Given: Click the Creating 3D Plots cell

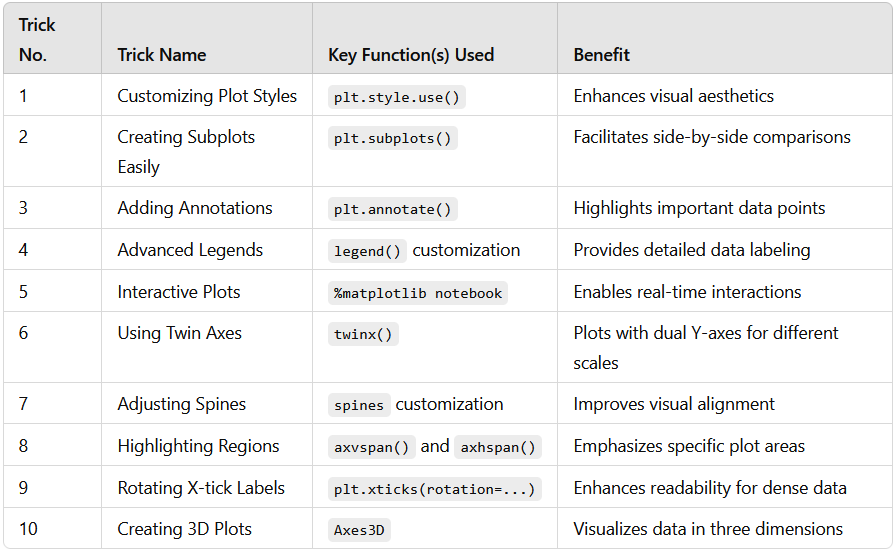Looking at the screenshot, I should 207,529.
